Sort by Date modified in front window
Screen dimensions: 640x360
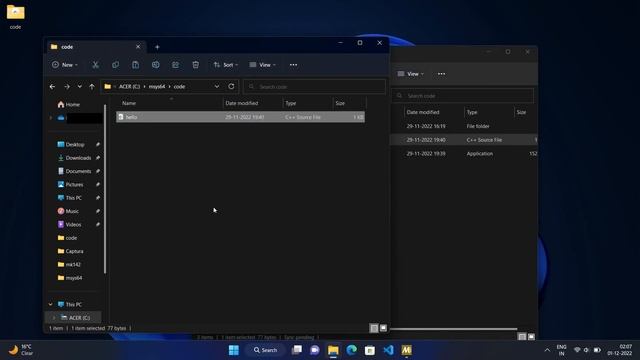coord(242,103)
